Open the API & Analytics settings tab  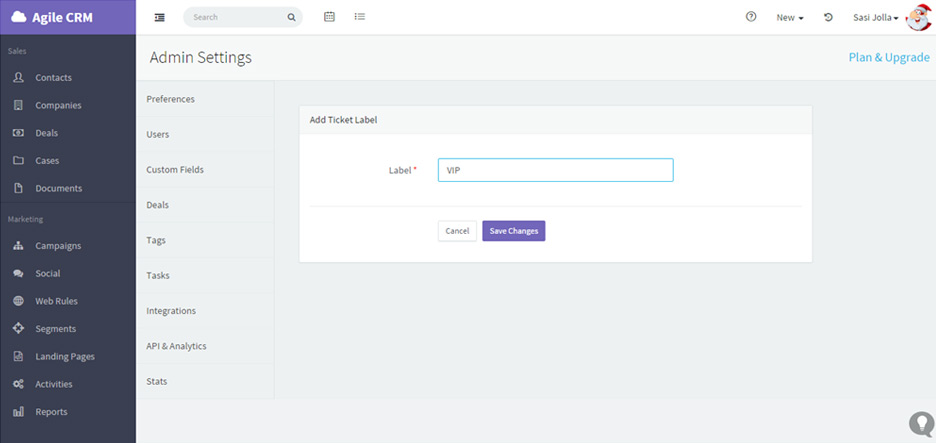tap(205, 346)
